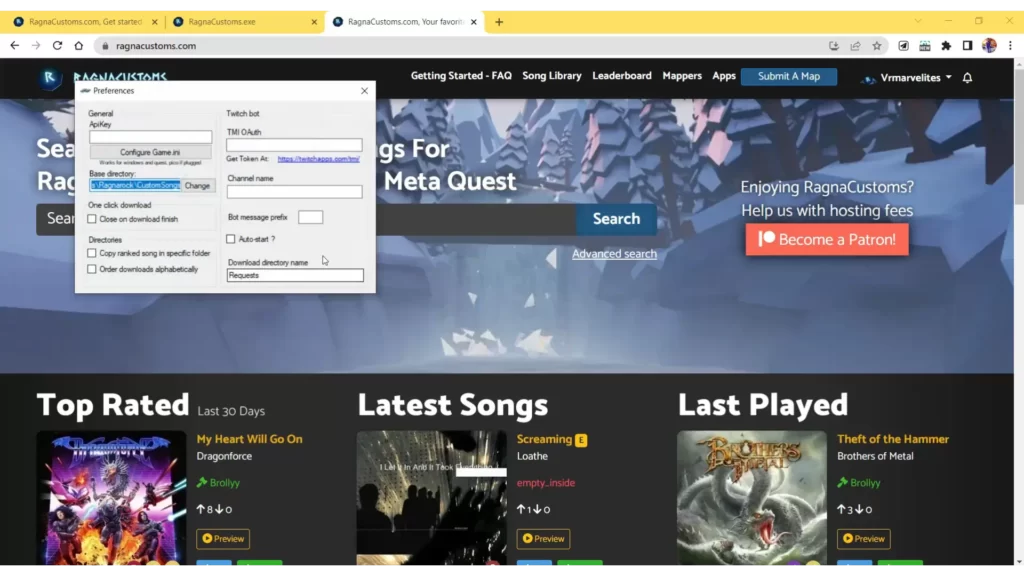Click the Configure Game.ini button
Image resolution: width=1024 pixels, height=576 pixels.
150,152
